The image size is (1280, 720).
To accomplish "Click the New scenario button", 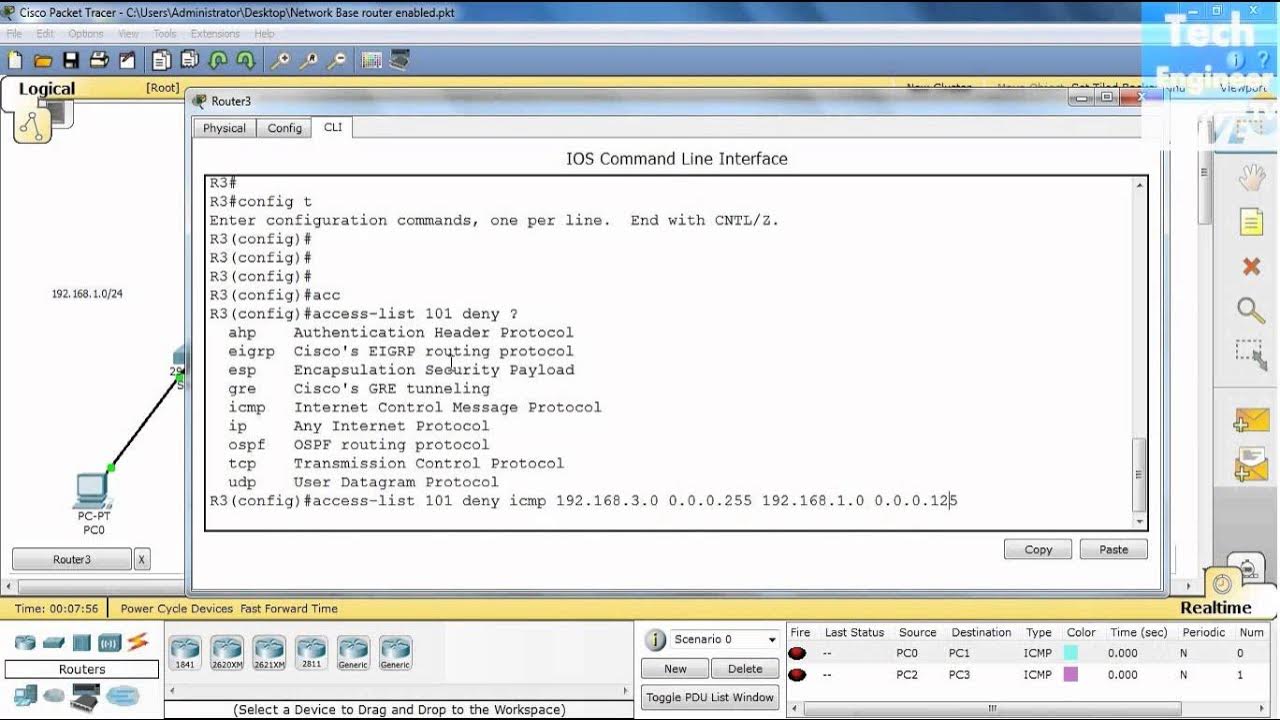I will pos(675,669).
